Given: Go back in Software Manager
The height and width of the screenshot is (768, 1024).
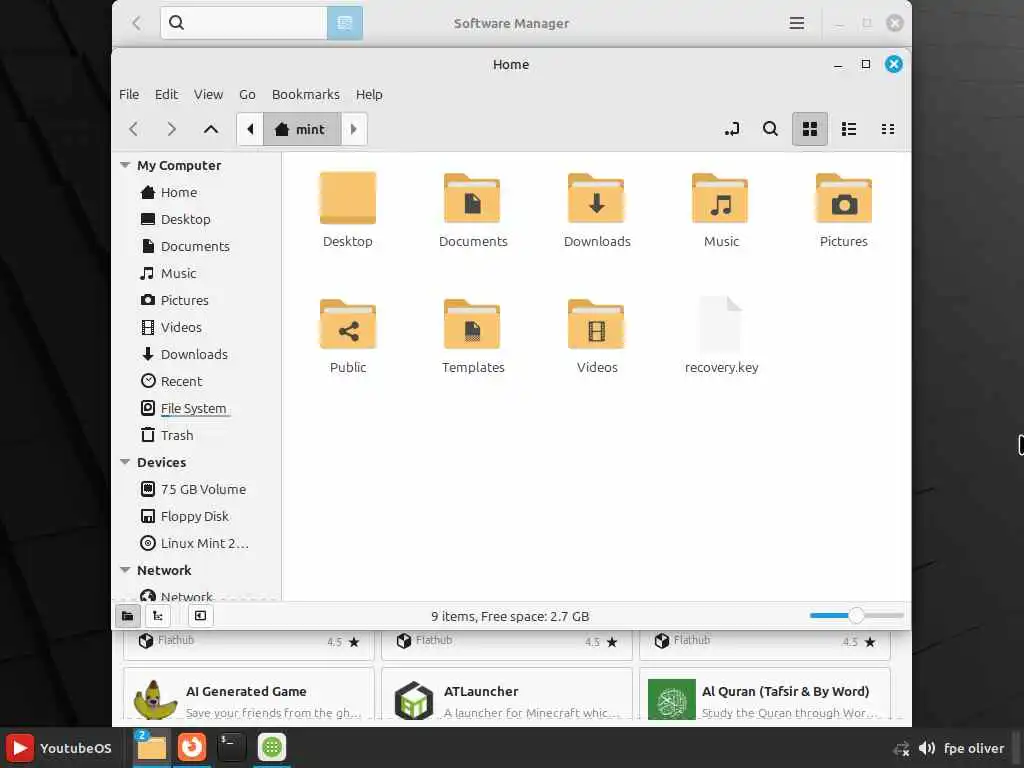Looking at the screenshot, I should tap(136, 23).
